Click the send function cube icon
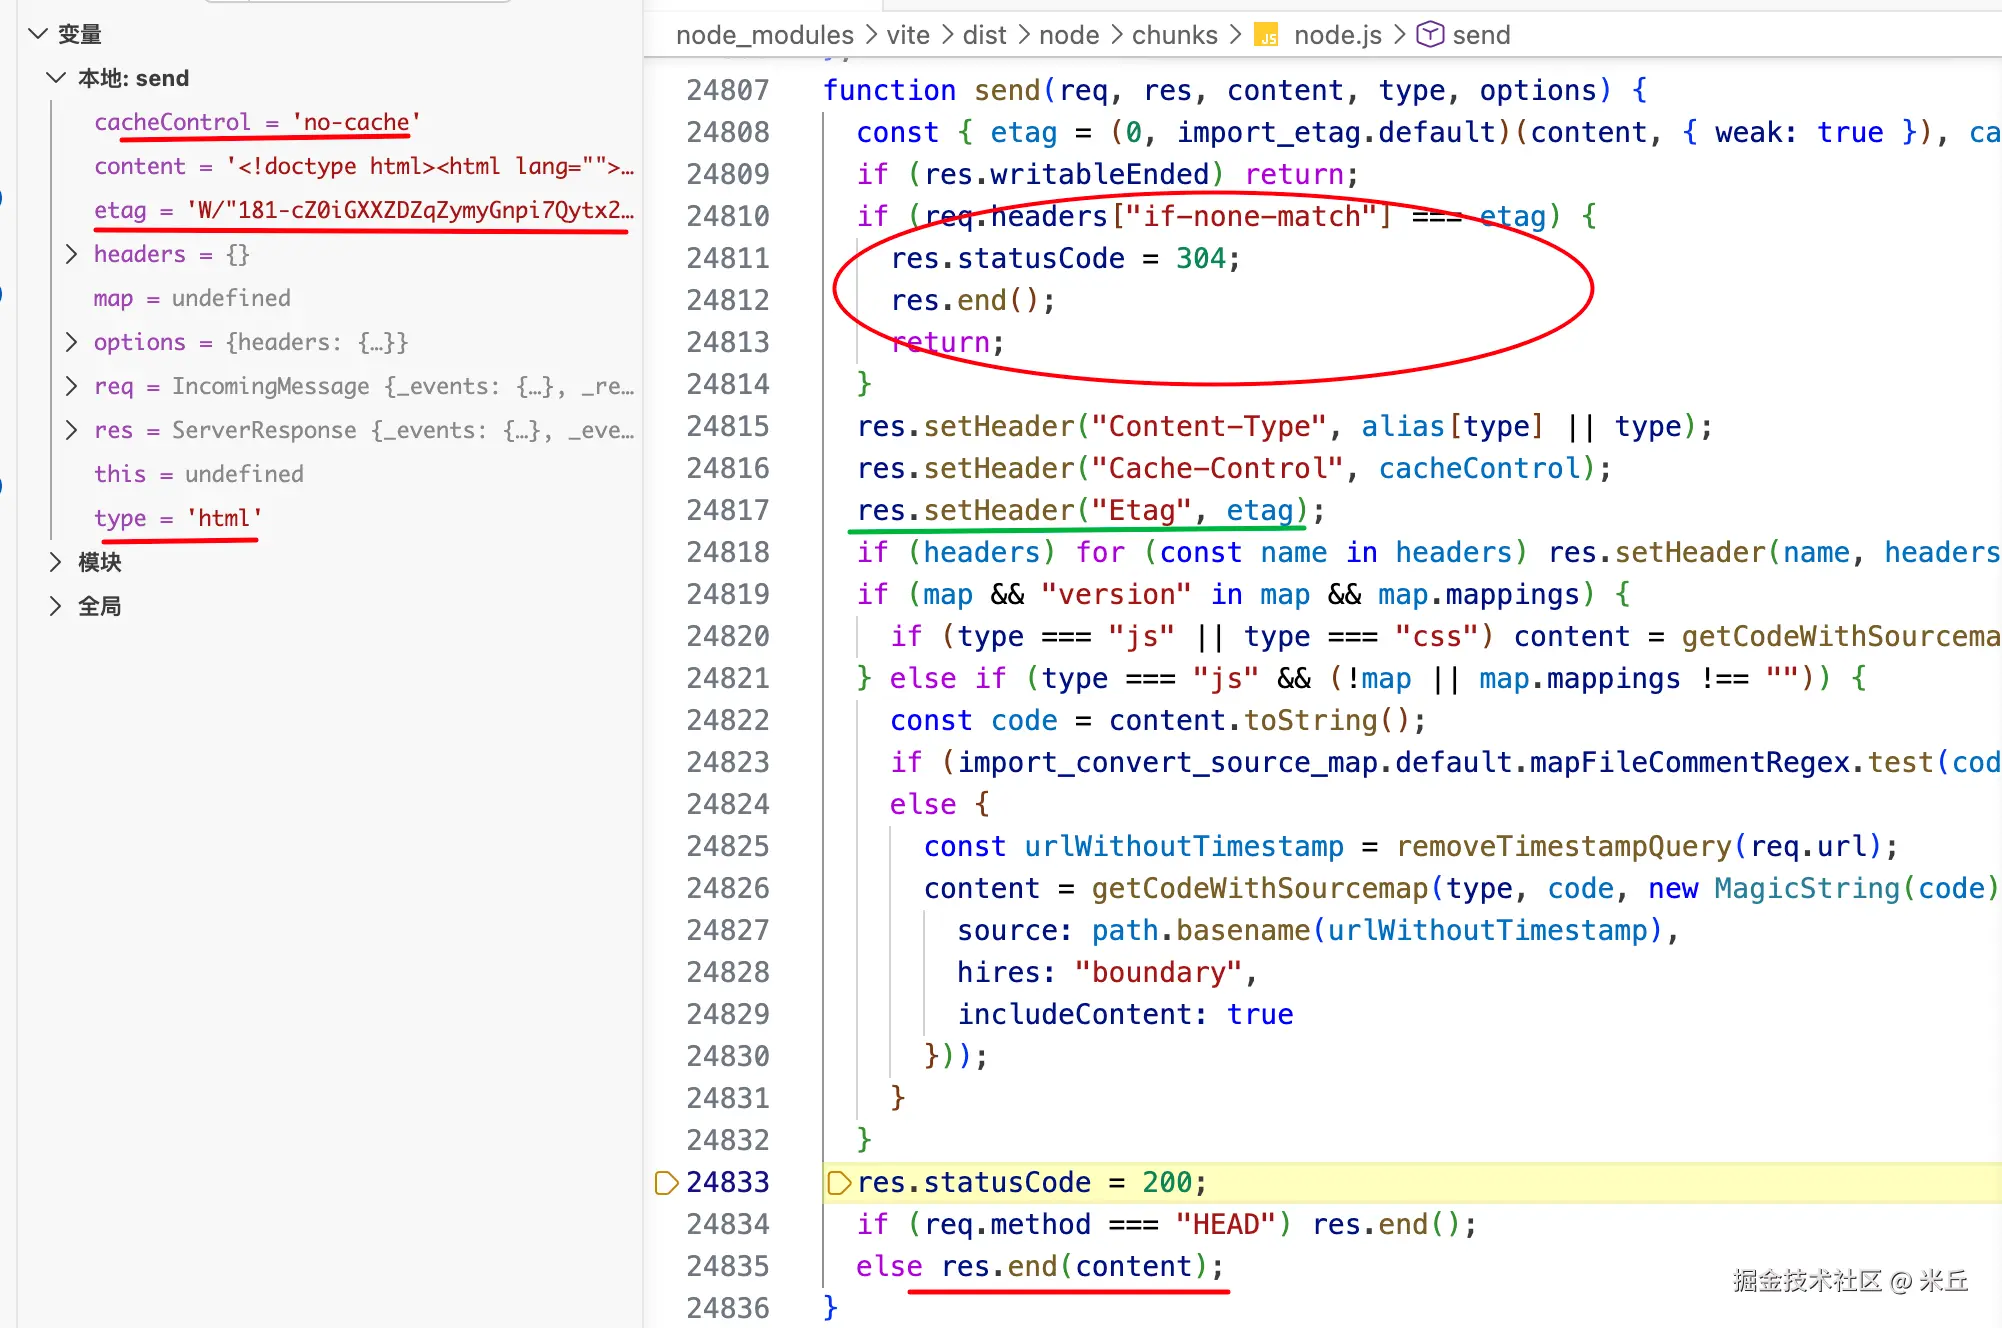 coord(1430,35)
